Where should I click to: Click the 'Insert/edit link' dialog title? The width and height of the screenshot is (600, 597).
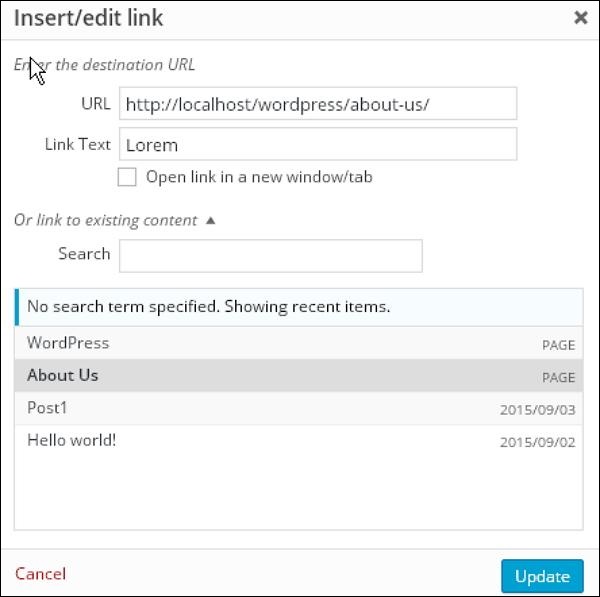tap(89, 18)
